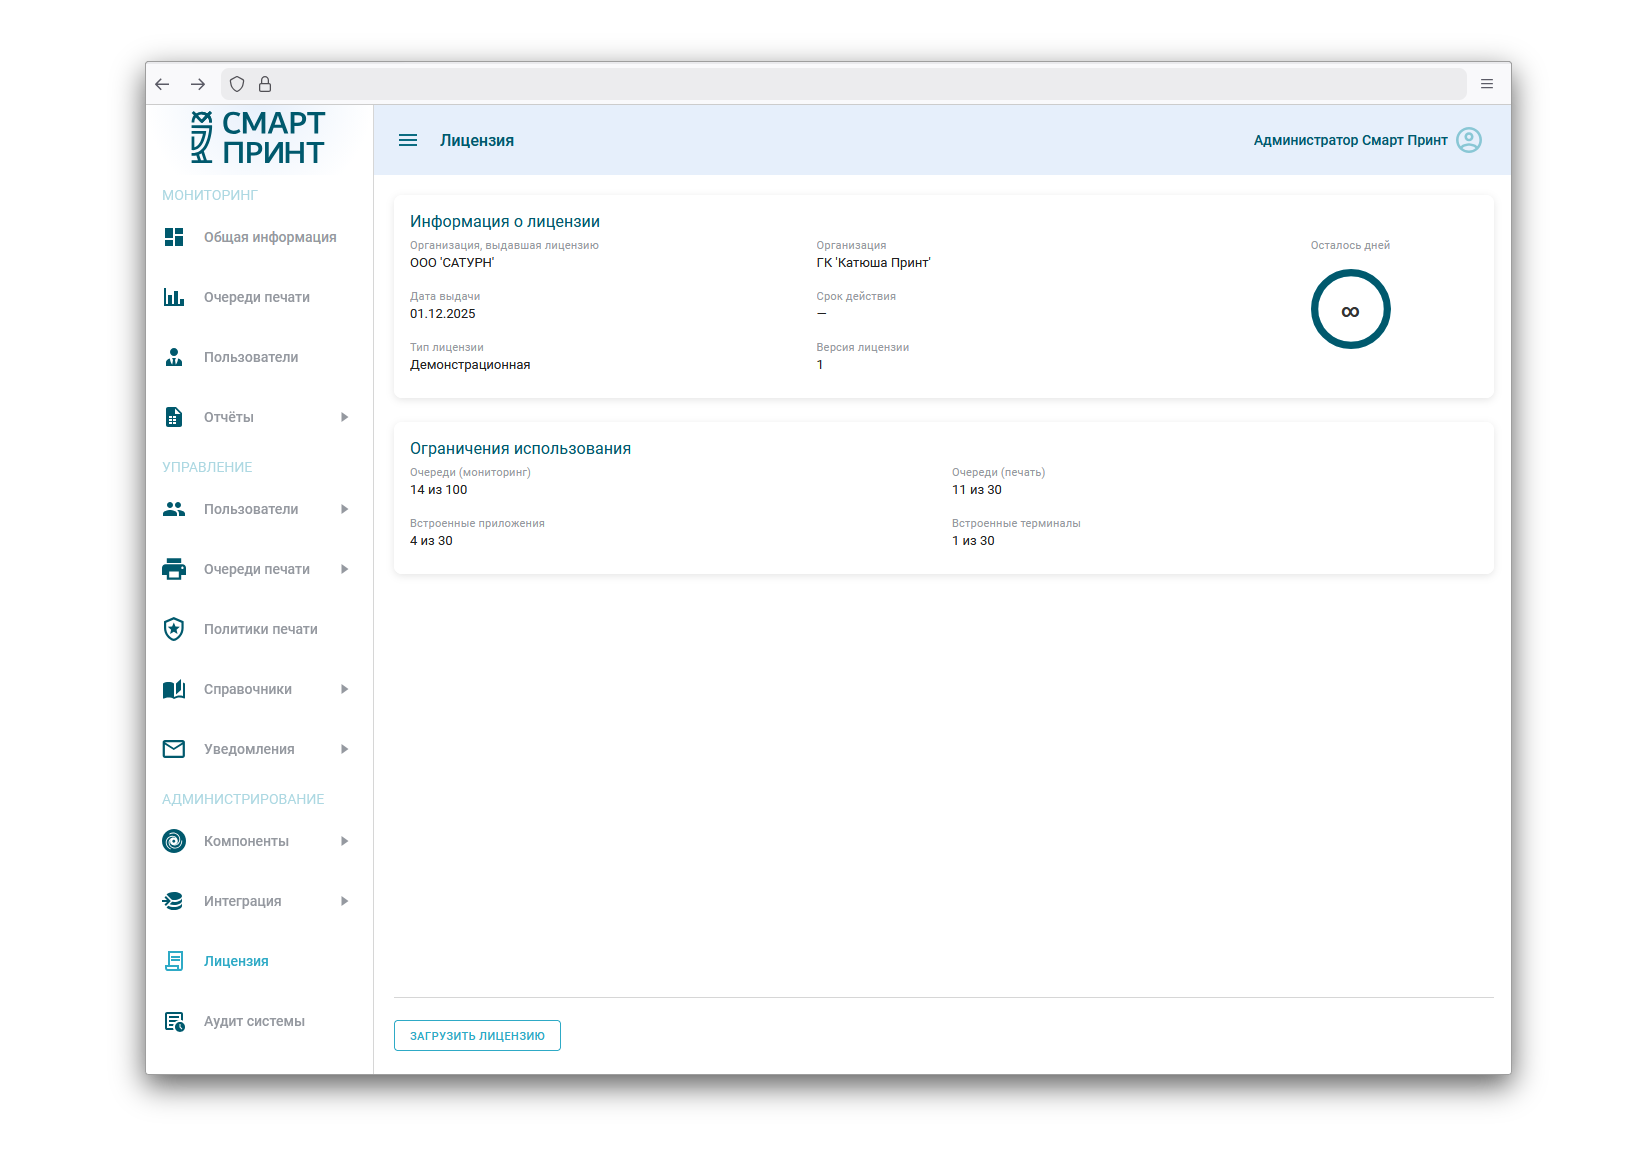The width and height of the screenshot is (1638, 1162).
Task: Click the Уведомления menu label
Action: coord(249,749)
